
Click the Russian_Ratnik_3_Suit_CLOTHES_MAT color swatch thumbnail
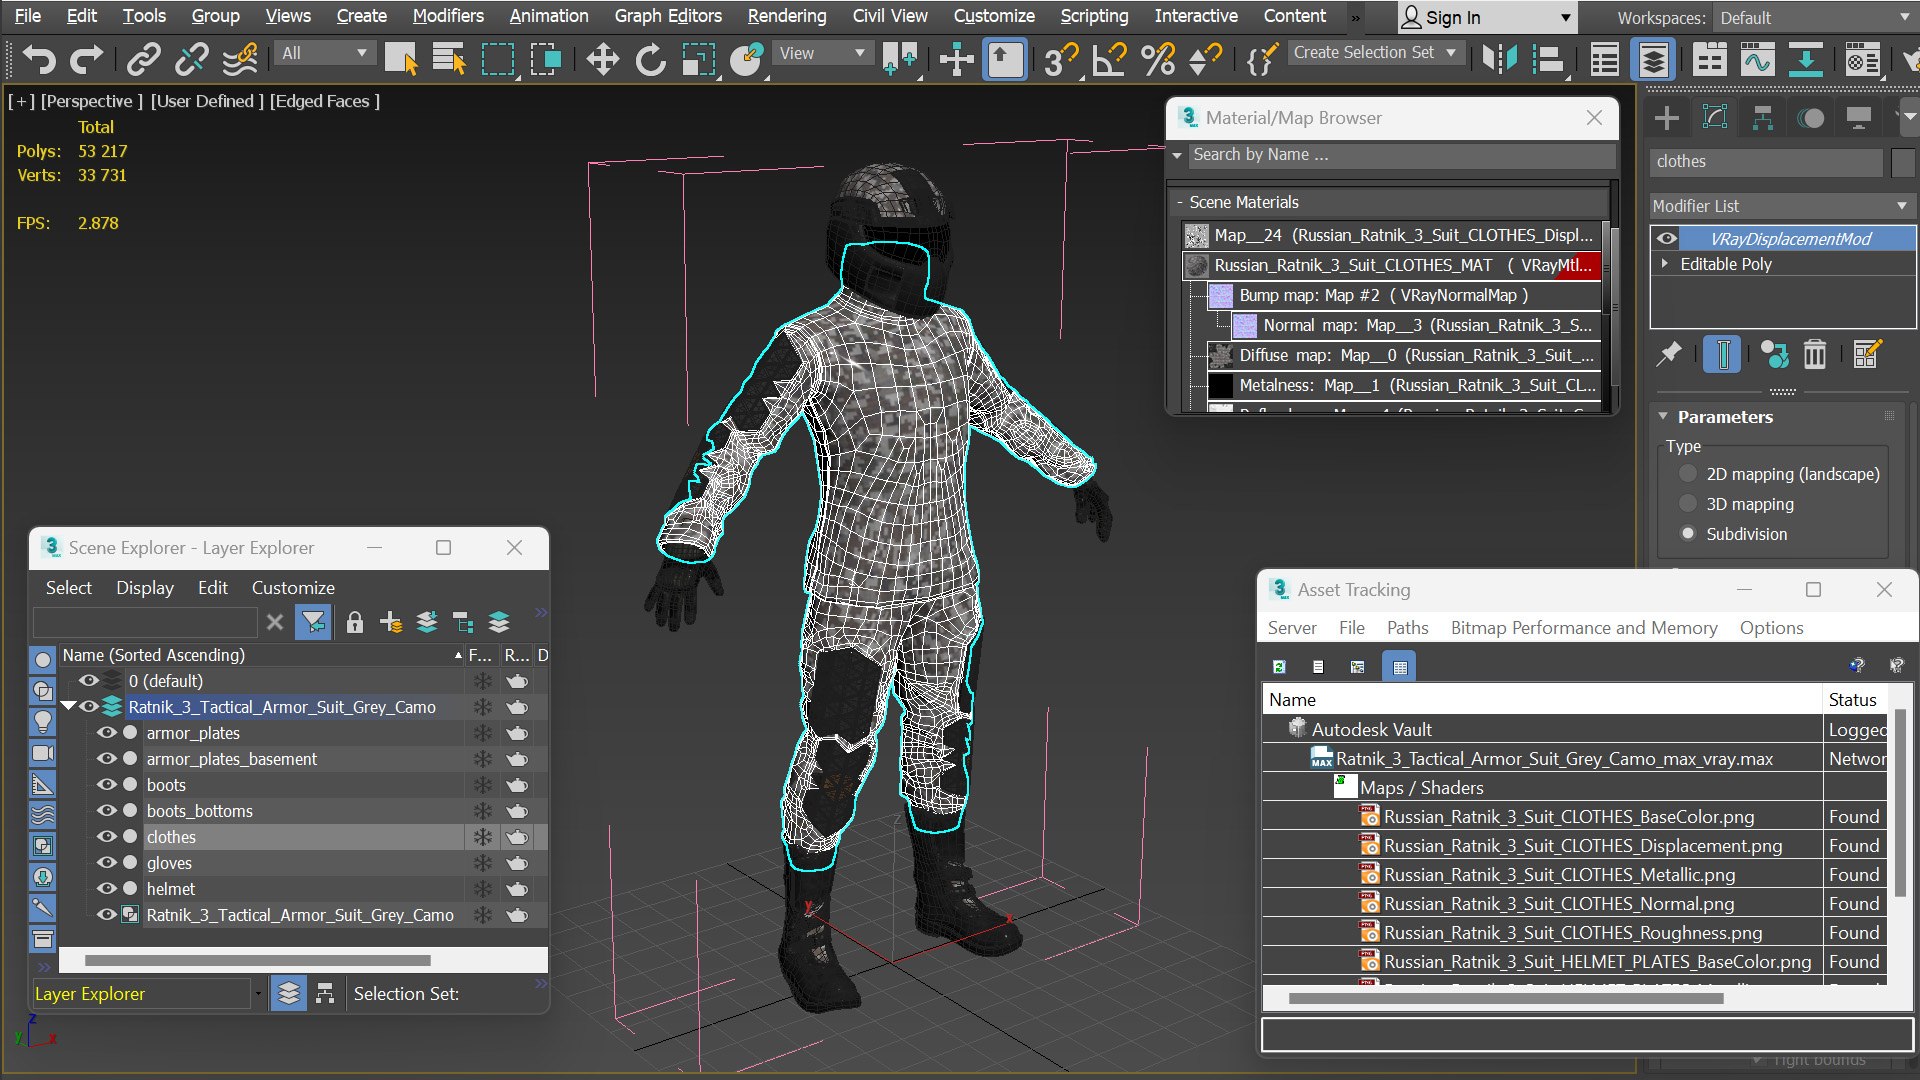pyautogui.click(x=1197, y=266)
